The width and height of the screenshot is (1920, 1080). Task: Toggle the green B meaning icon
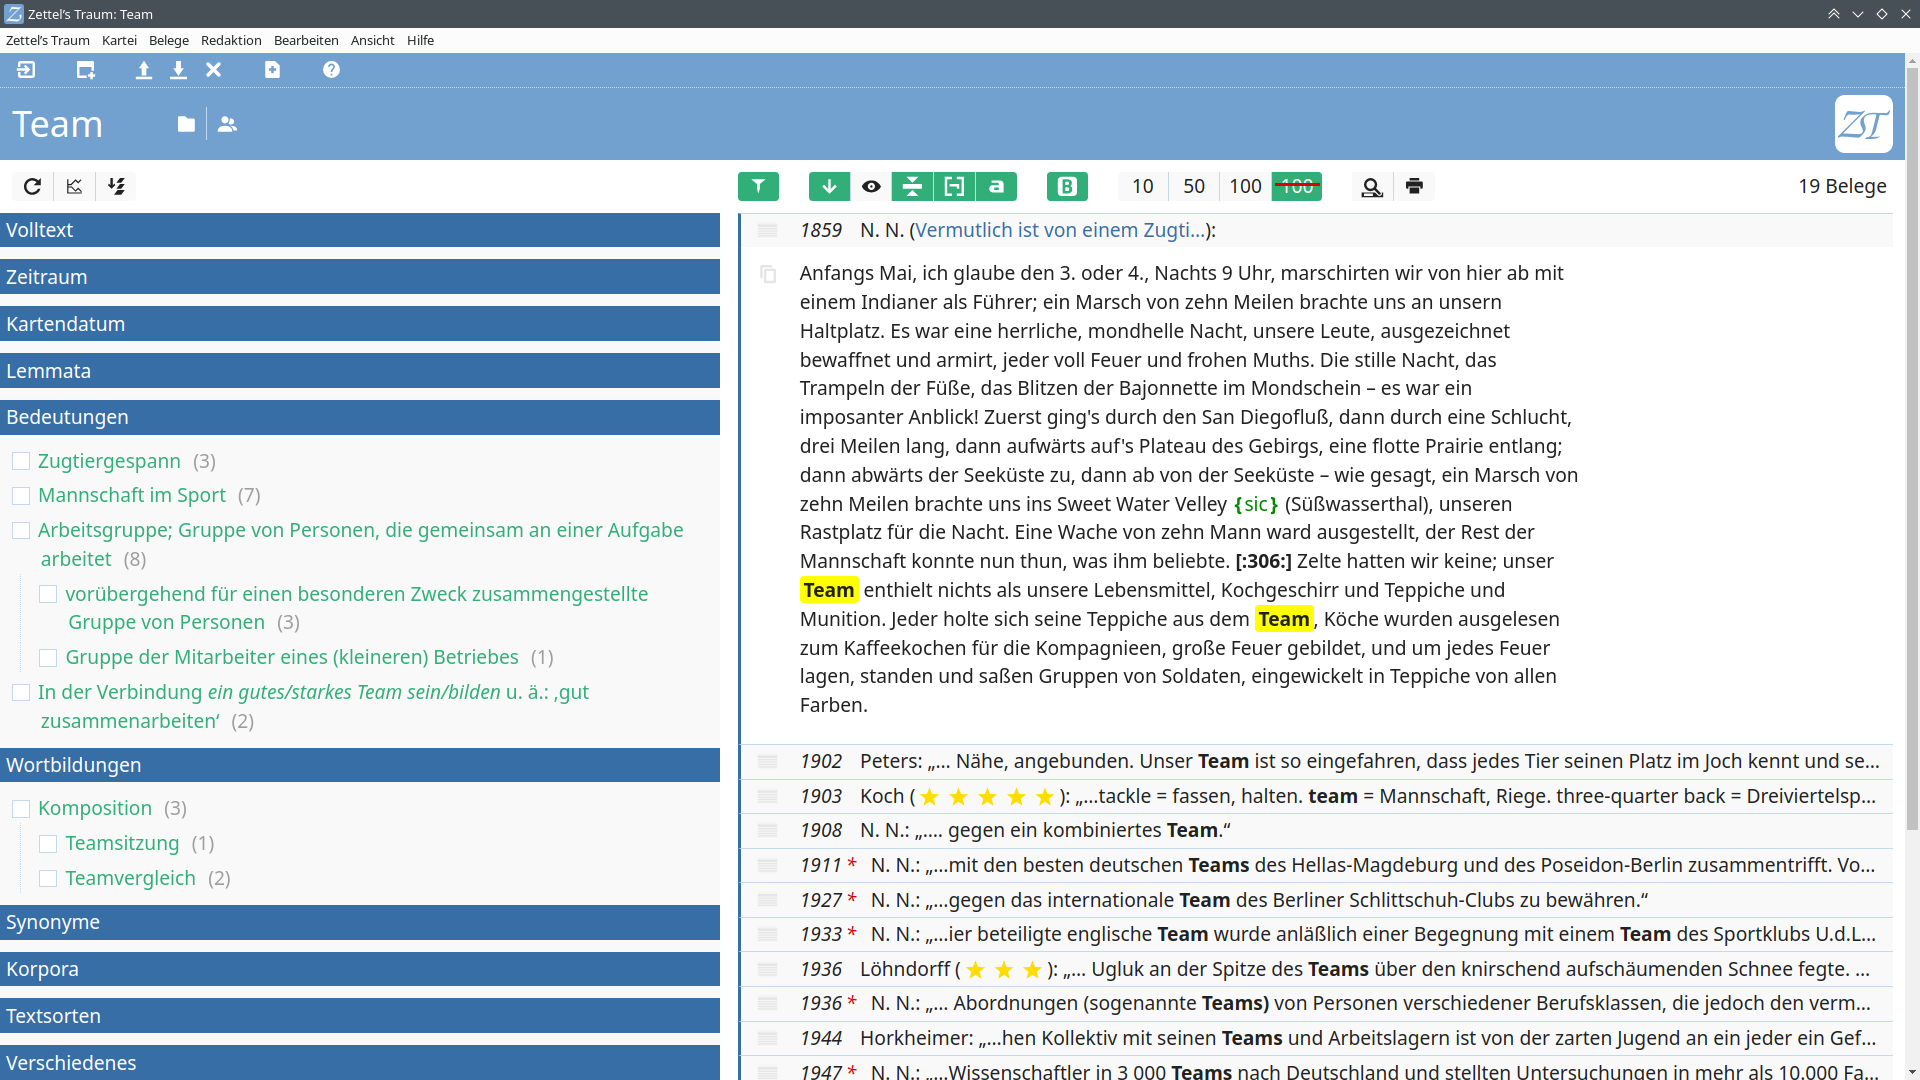click(x=1067, y=186)
